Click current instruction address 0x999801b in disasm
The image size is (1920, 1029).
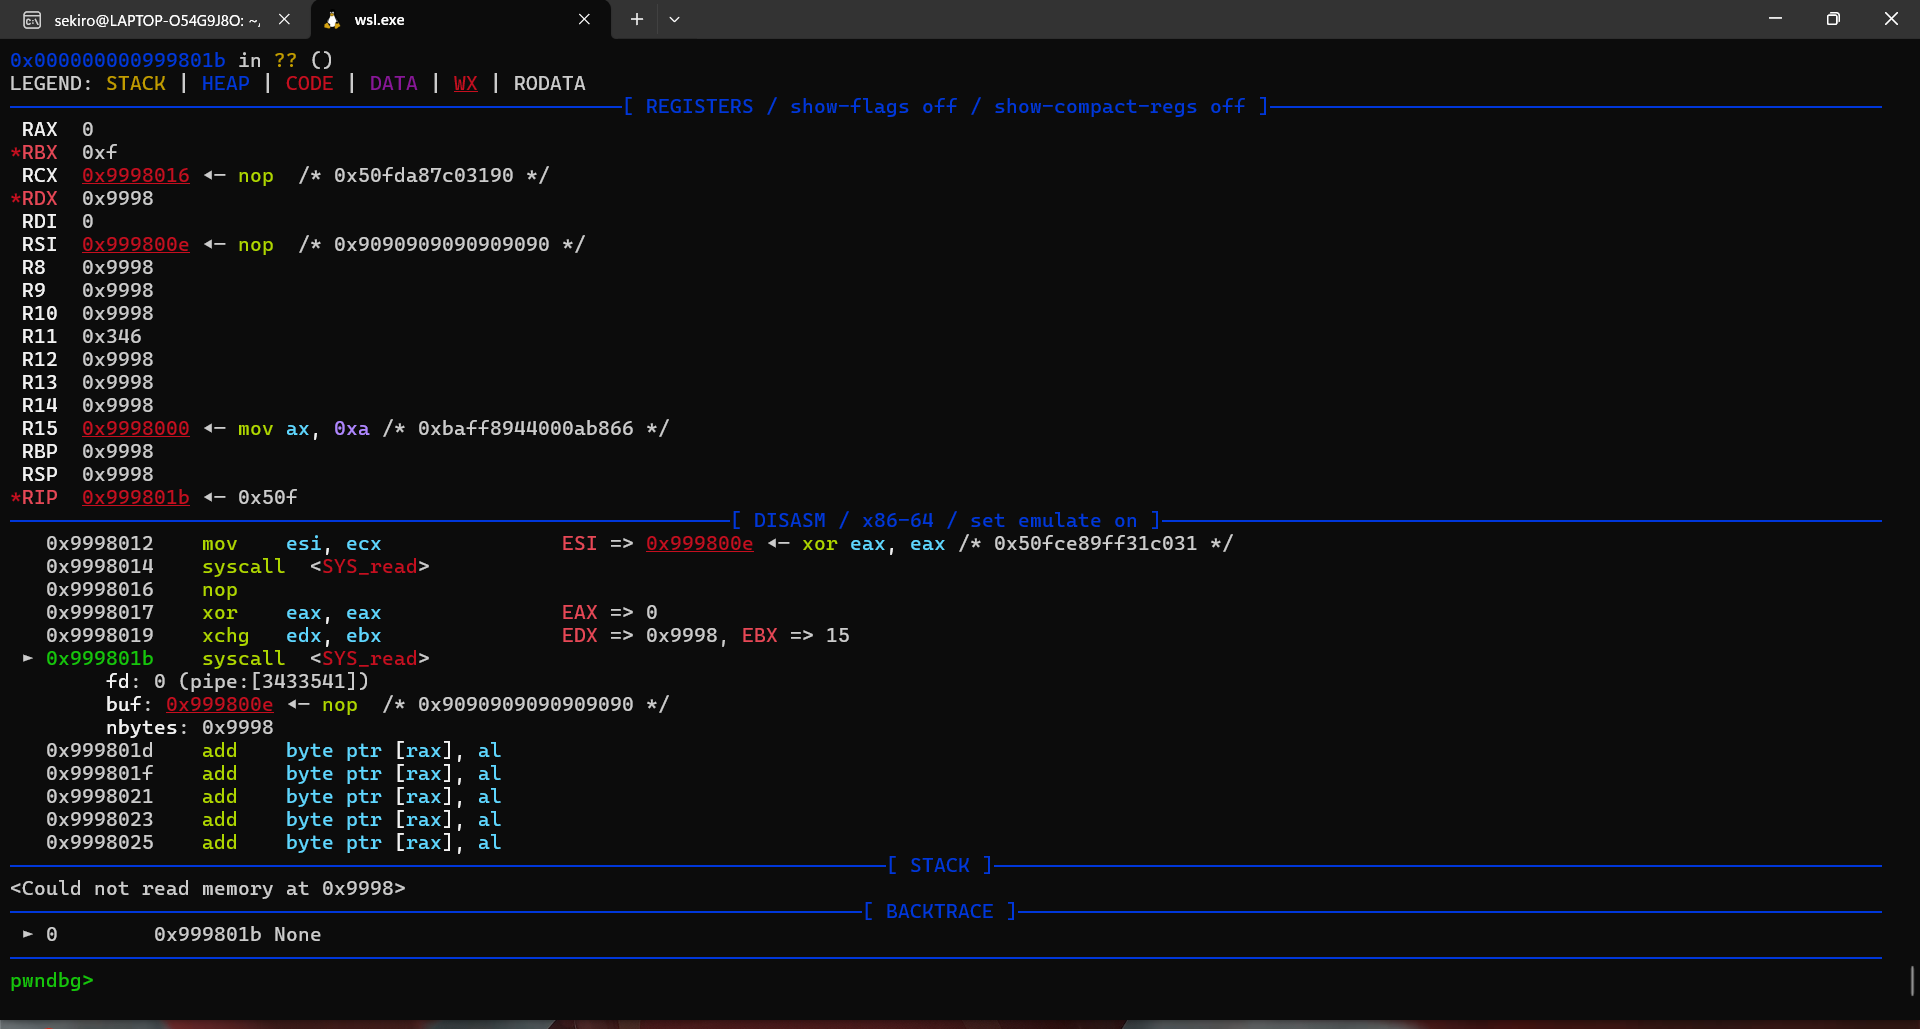pyautogui.click(x=100, y=659)
